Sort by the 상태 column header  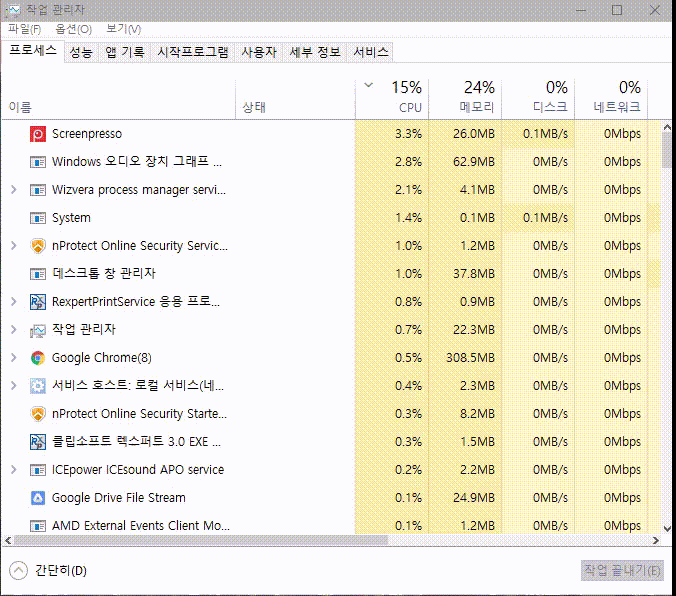tap(295, 98)
